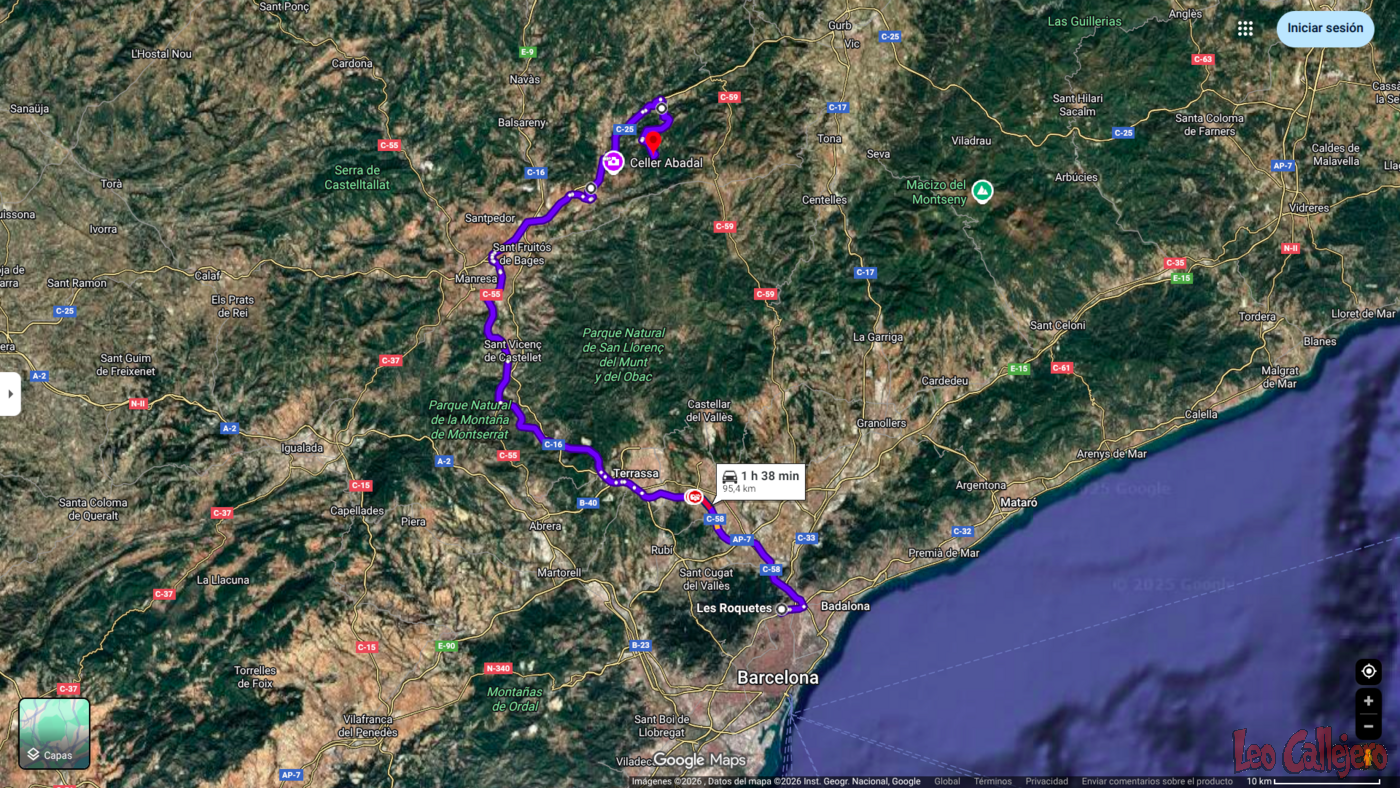Viewport: 1400px width, 788px height.
Task: Zoom in with the plus button
Action: point(1368,702)
